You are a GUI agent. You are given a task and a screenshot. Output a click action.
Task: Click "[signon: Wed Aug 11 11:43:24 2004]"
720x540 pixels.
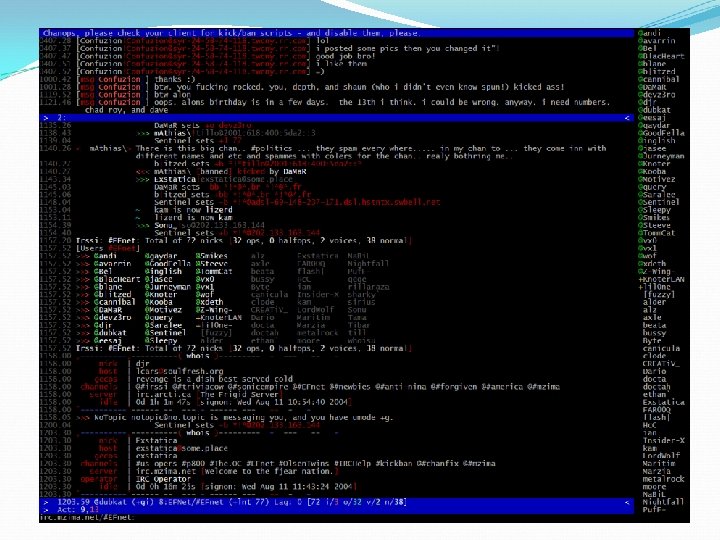(x=278, y=487)
